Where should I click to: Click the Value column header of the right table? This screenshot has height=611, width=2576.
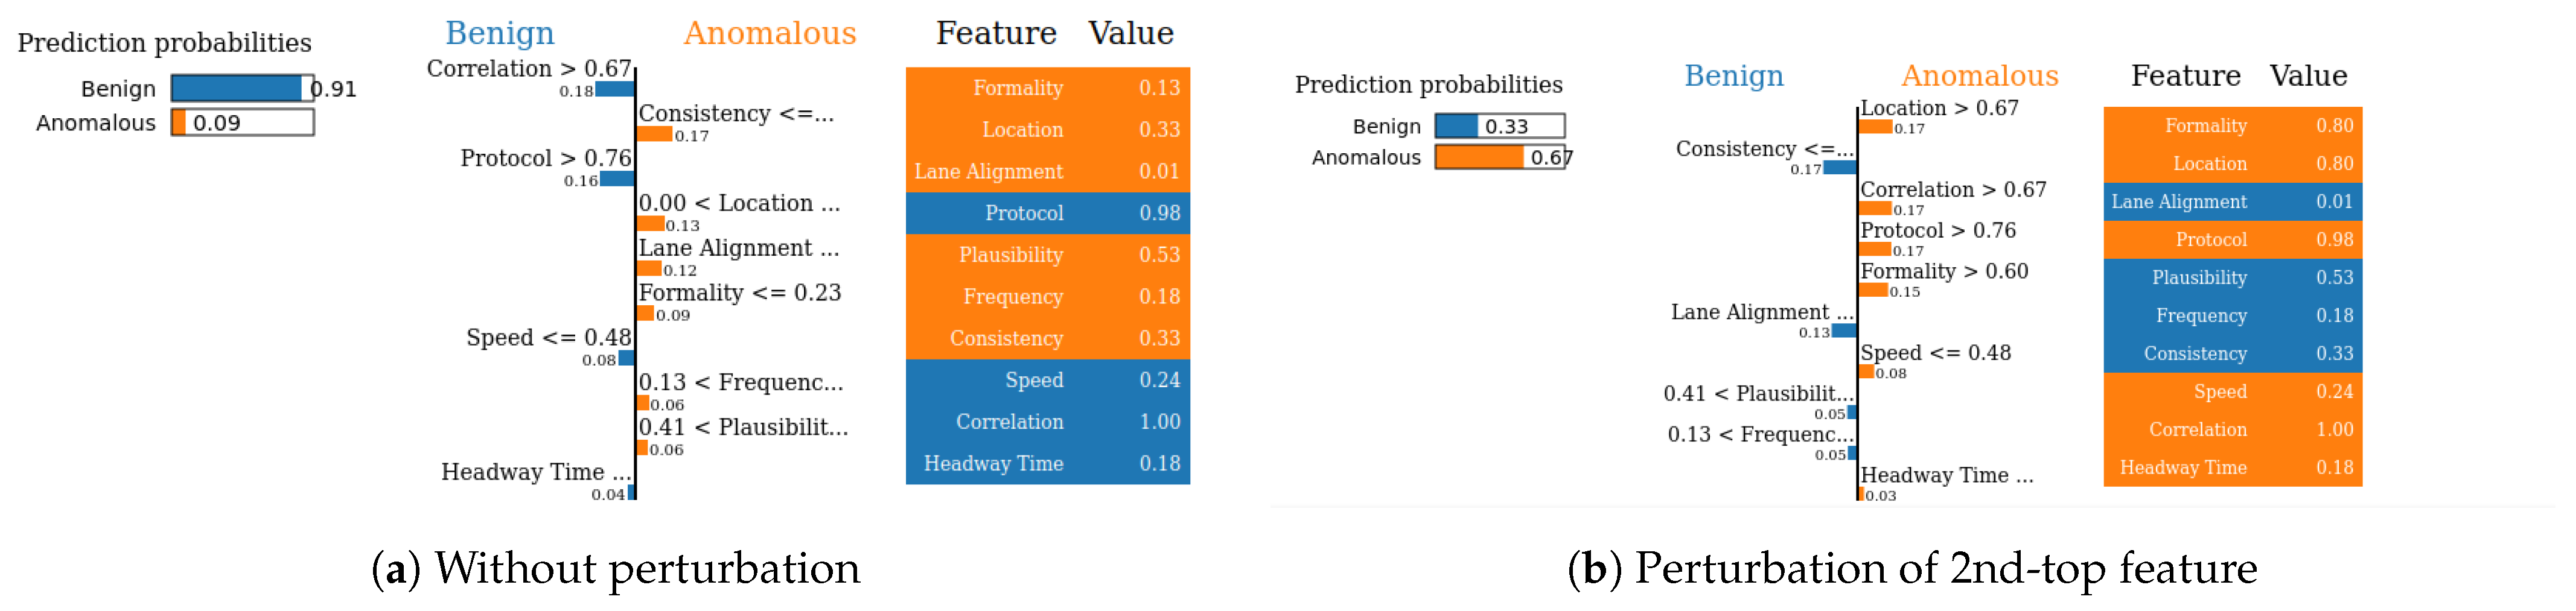[2307, 76]
